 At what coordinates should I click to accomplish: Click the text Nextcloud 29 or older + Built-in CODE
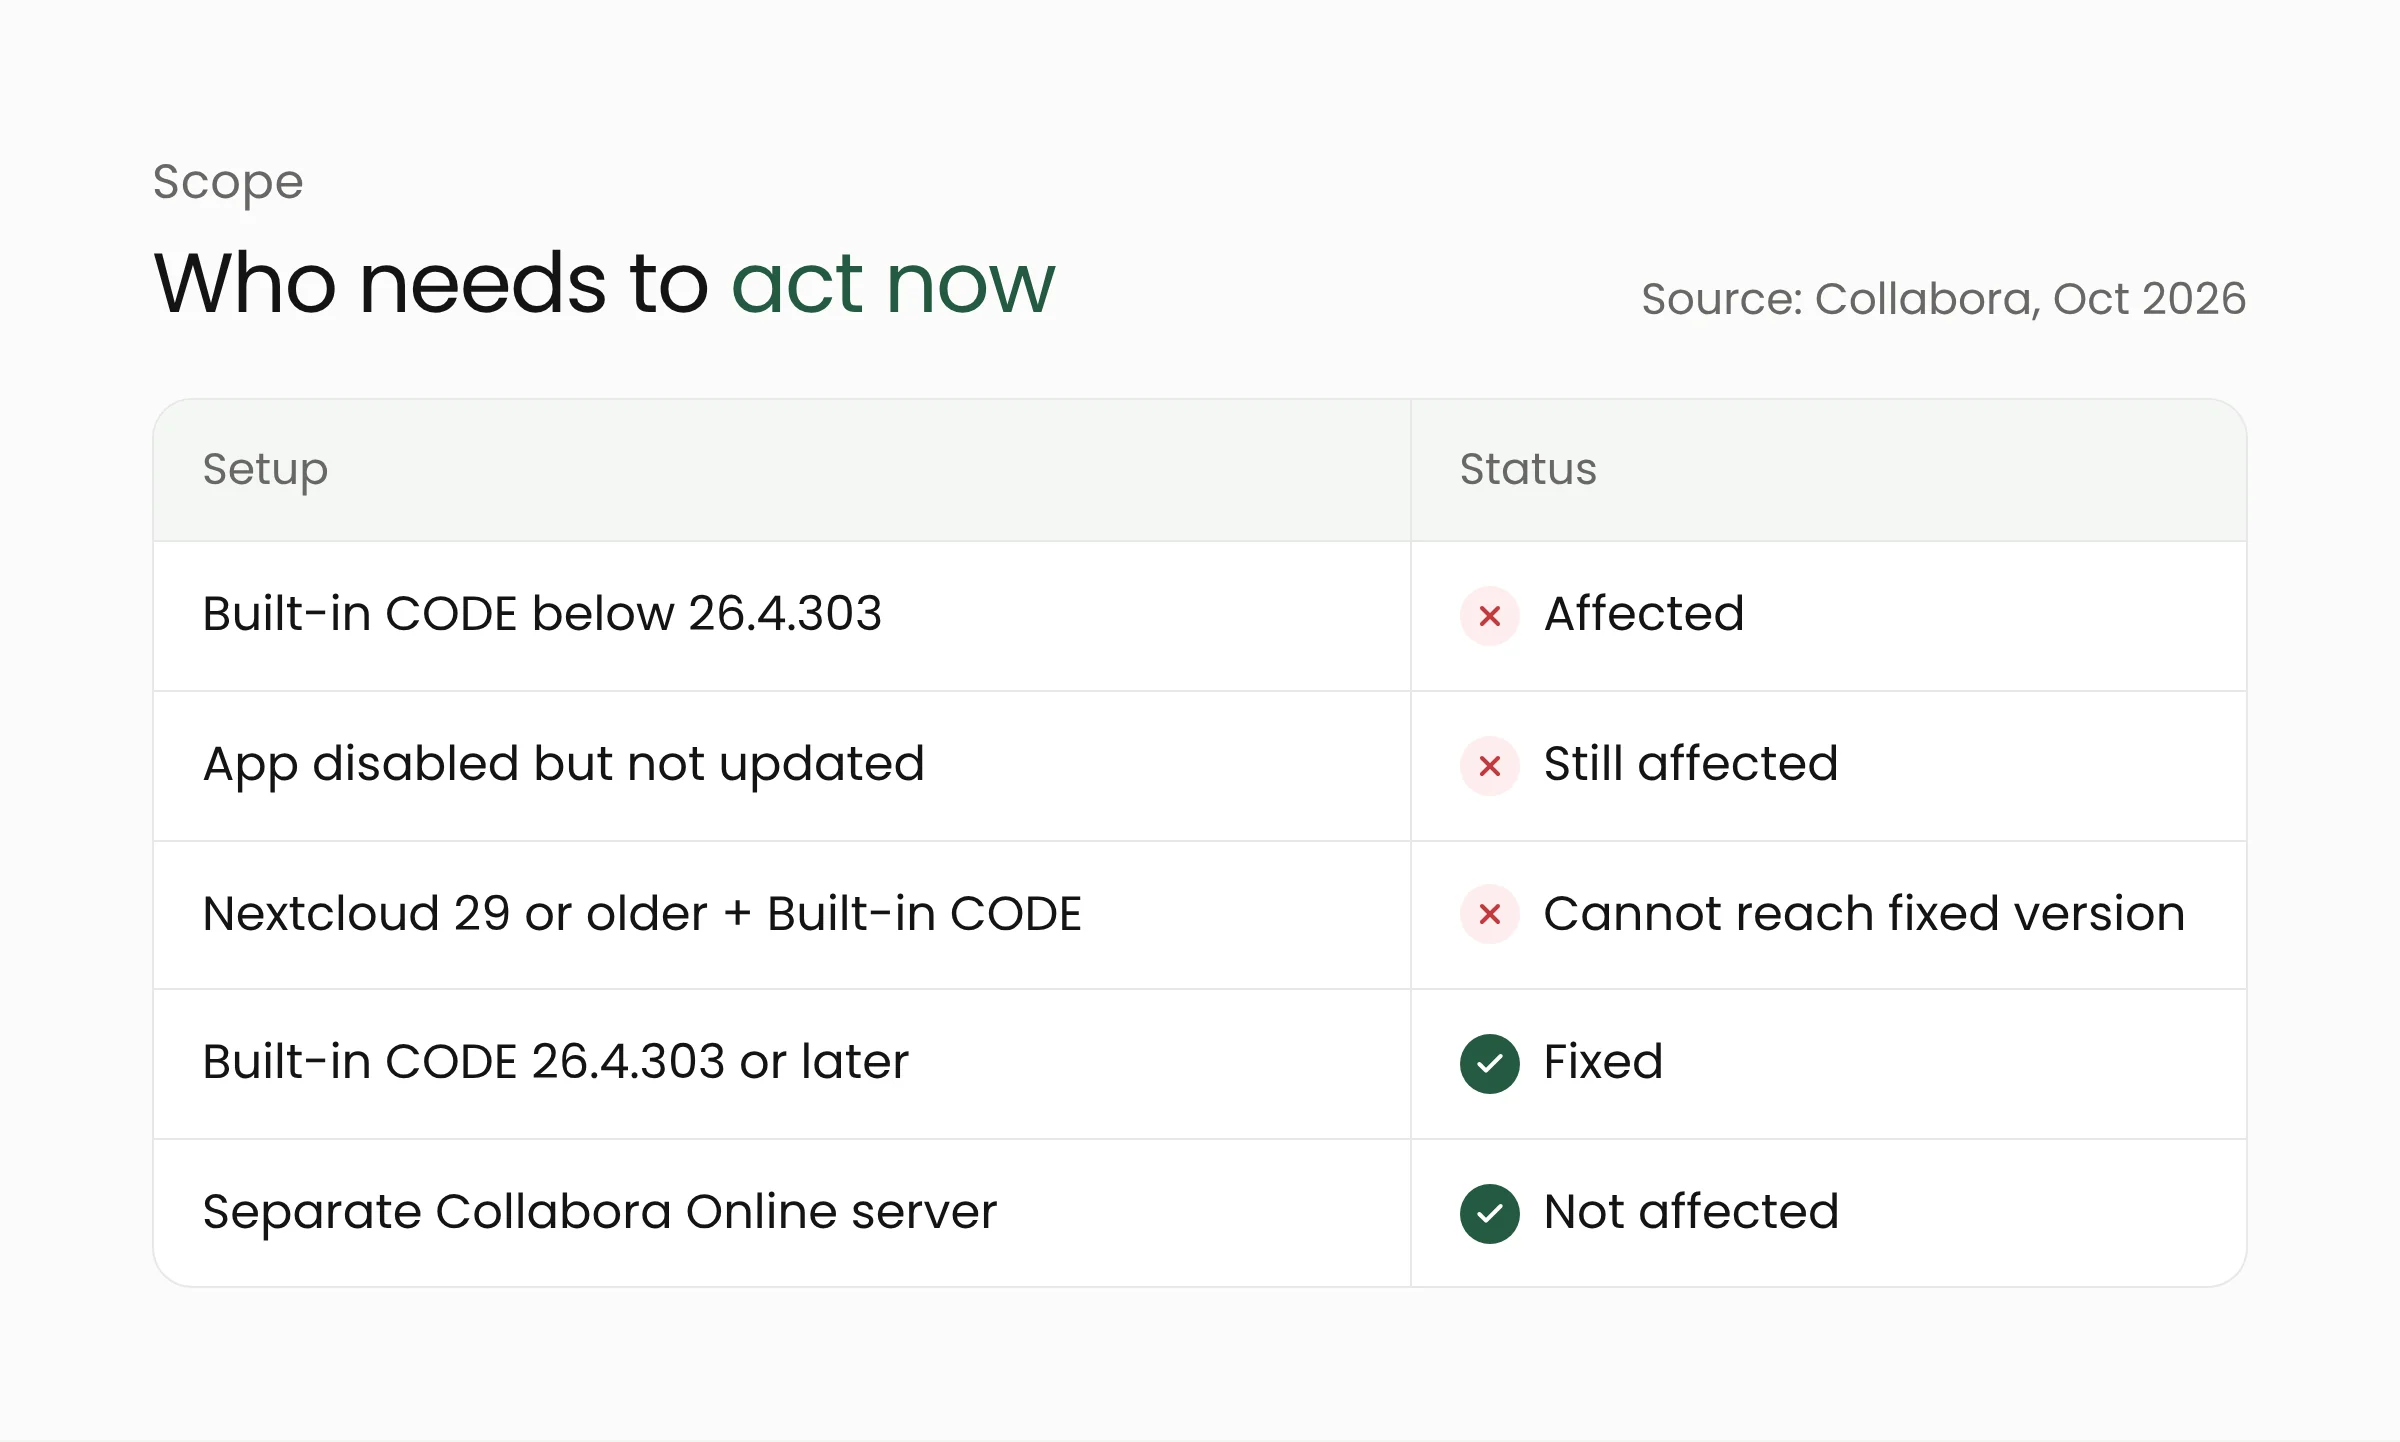click(642, 913)
